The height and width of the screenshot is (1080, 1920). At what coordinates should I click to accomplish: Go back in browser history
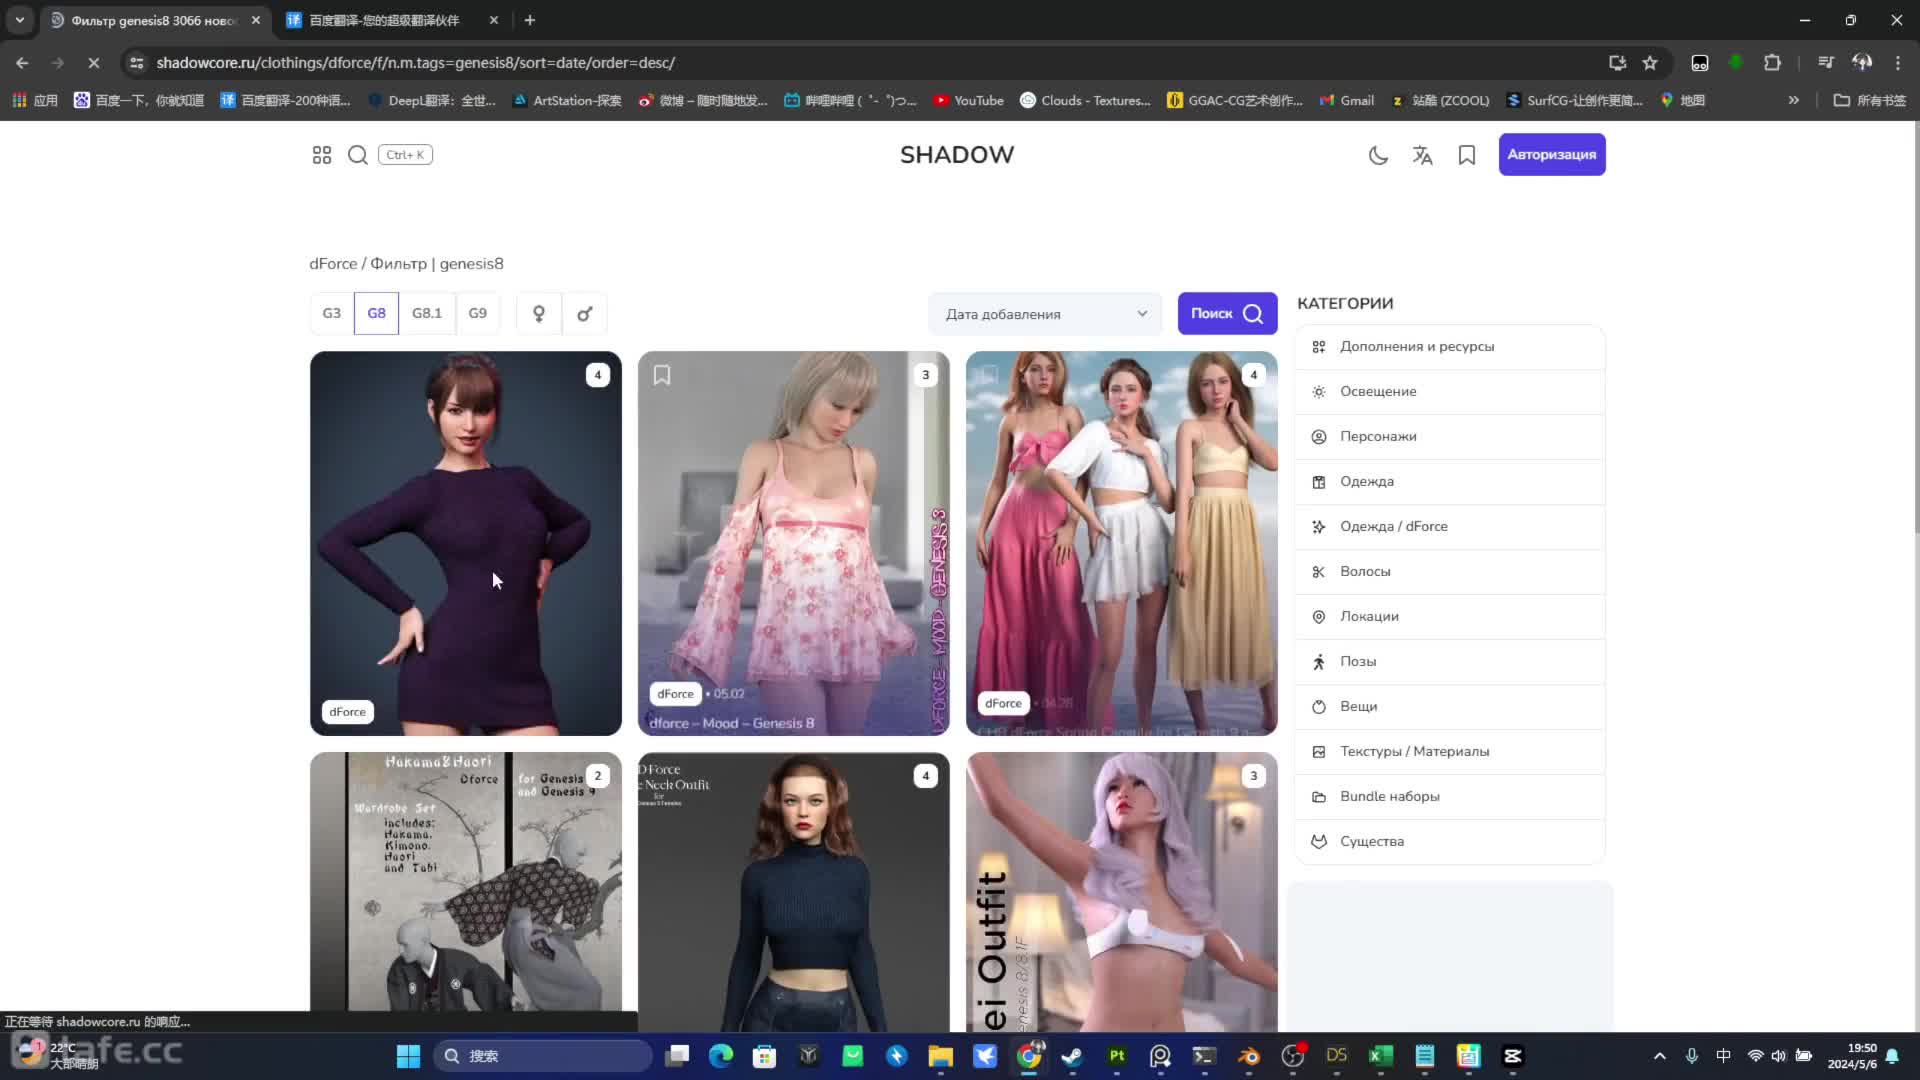click(22, 63)
